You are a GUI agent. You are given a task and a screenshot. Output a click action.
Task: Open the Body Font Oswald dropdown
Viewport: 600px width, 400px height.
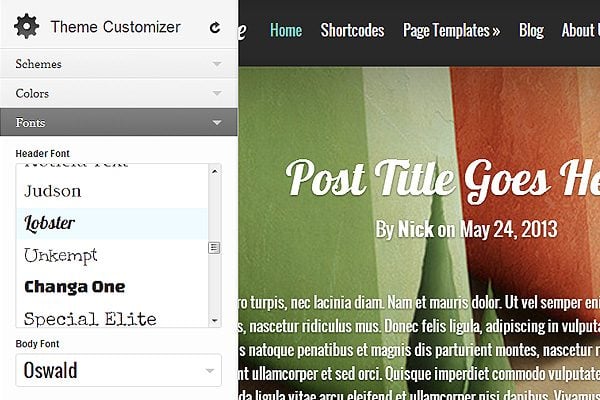[118, 370]
